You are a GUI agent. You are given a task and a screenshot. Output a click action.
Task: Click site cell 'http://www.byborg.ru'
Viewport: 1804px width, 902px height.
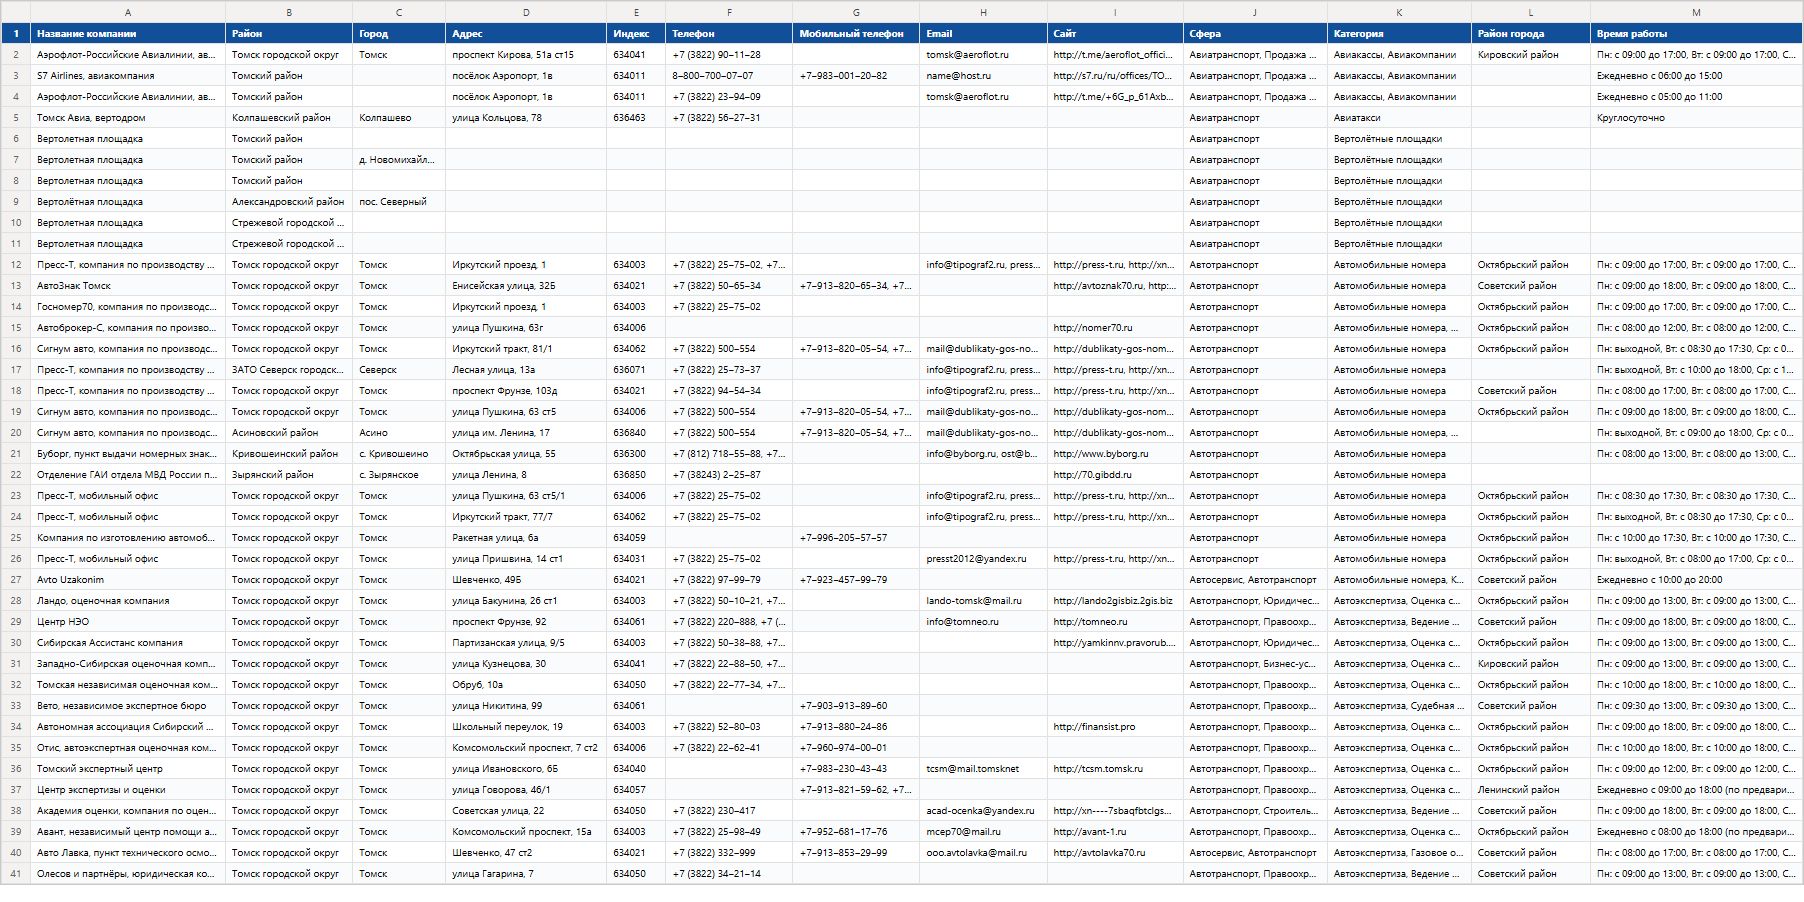click(x=1115, y=454)
